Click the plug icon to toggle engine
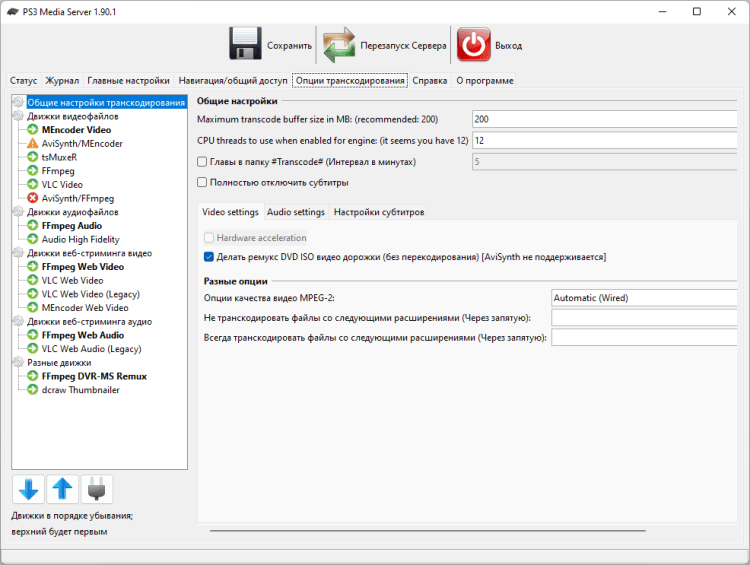This screenshot has height=565, width=750. 97,489
